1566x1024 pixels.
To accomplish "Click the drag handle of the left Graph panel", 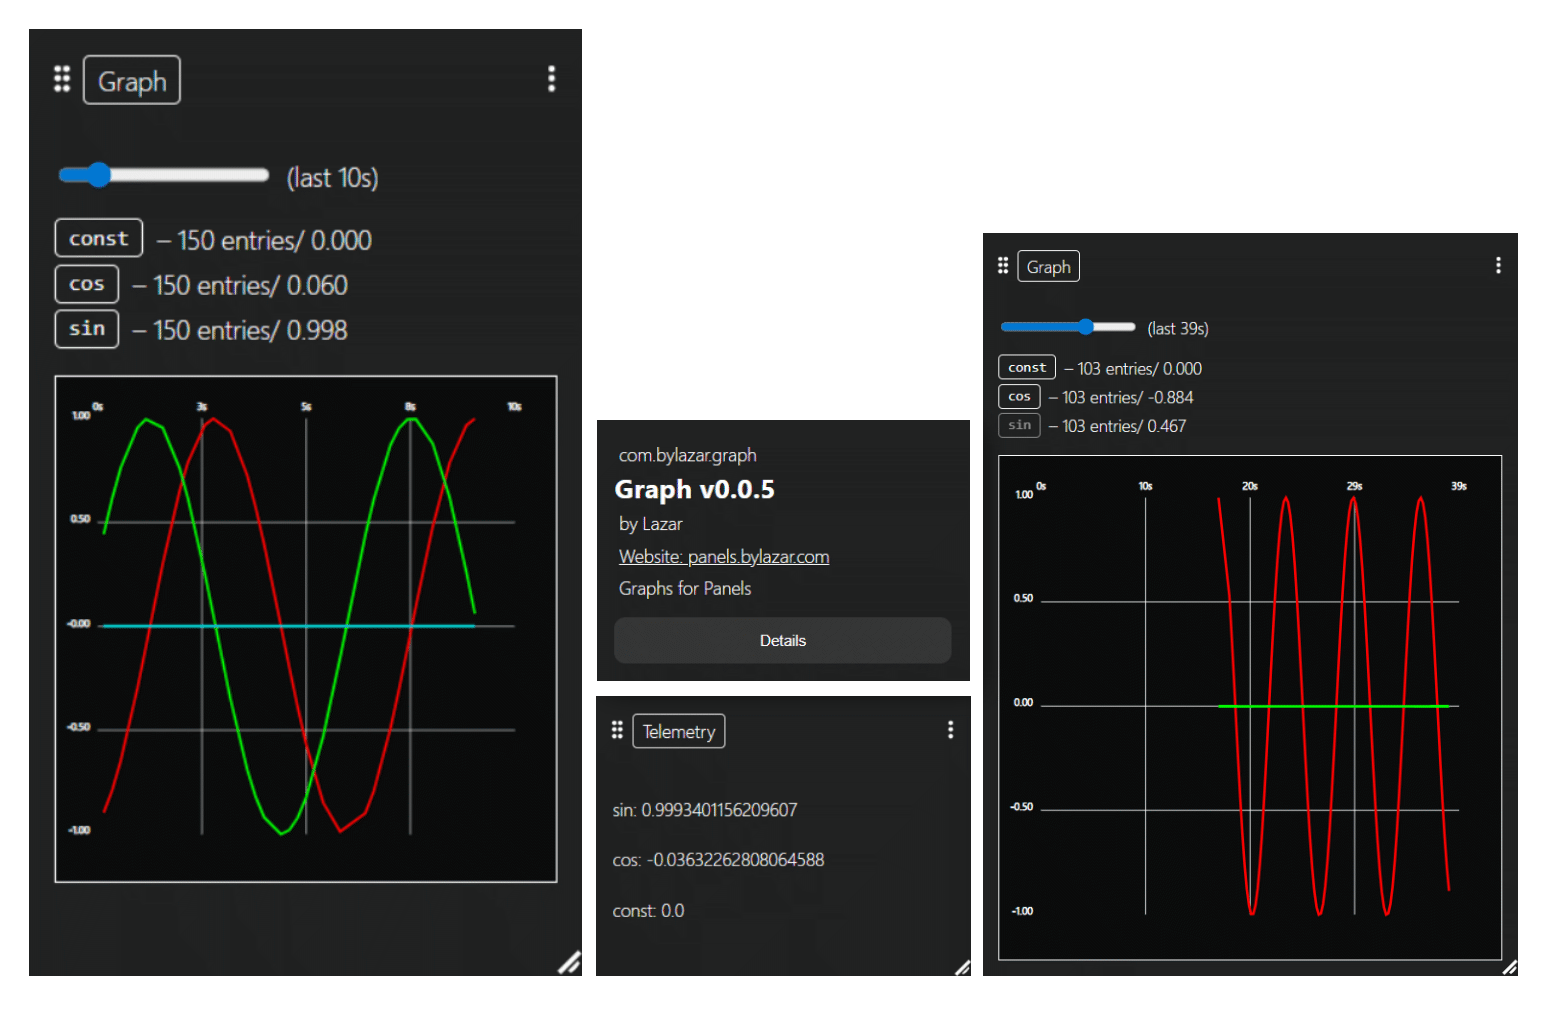I will [62, 79].
